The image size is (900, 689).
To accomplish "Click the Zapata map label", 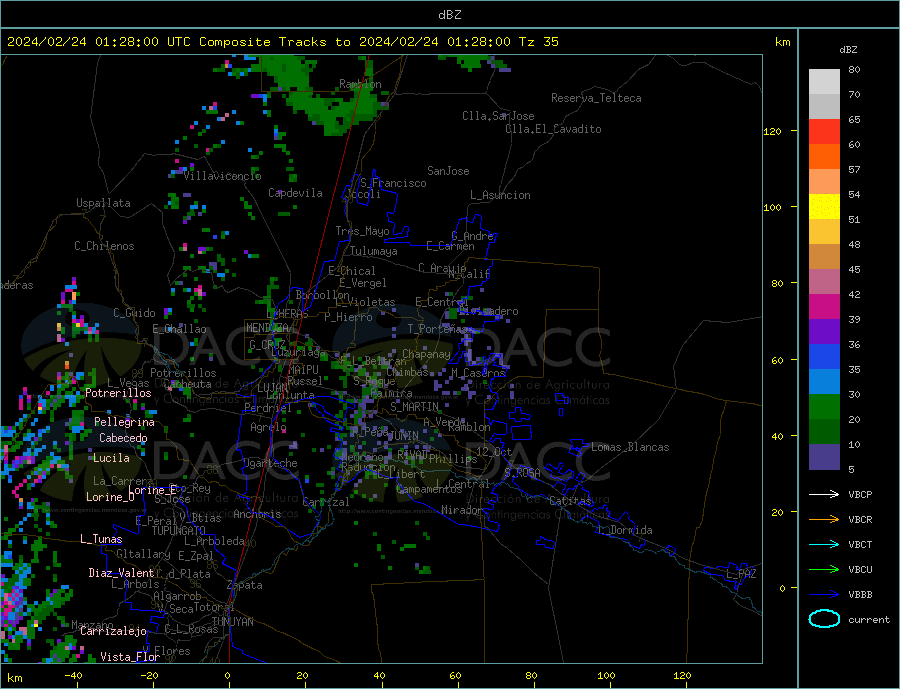I will (x=245, y=585).
